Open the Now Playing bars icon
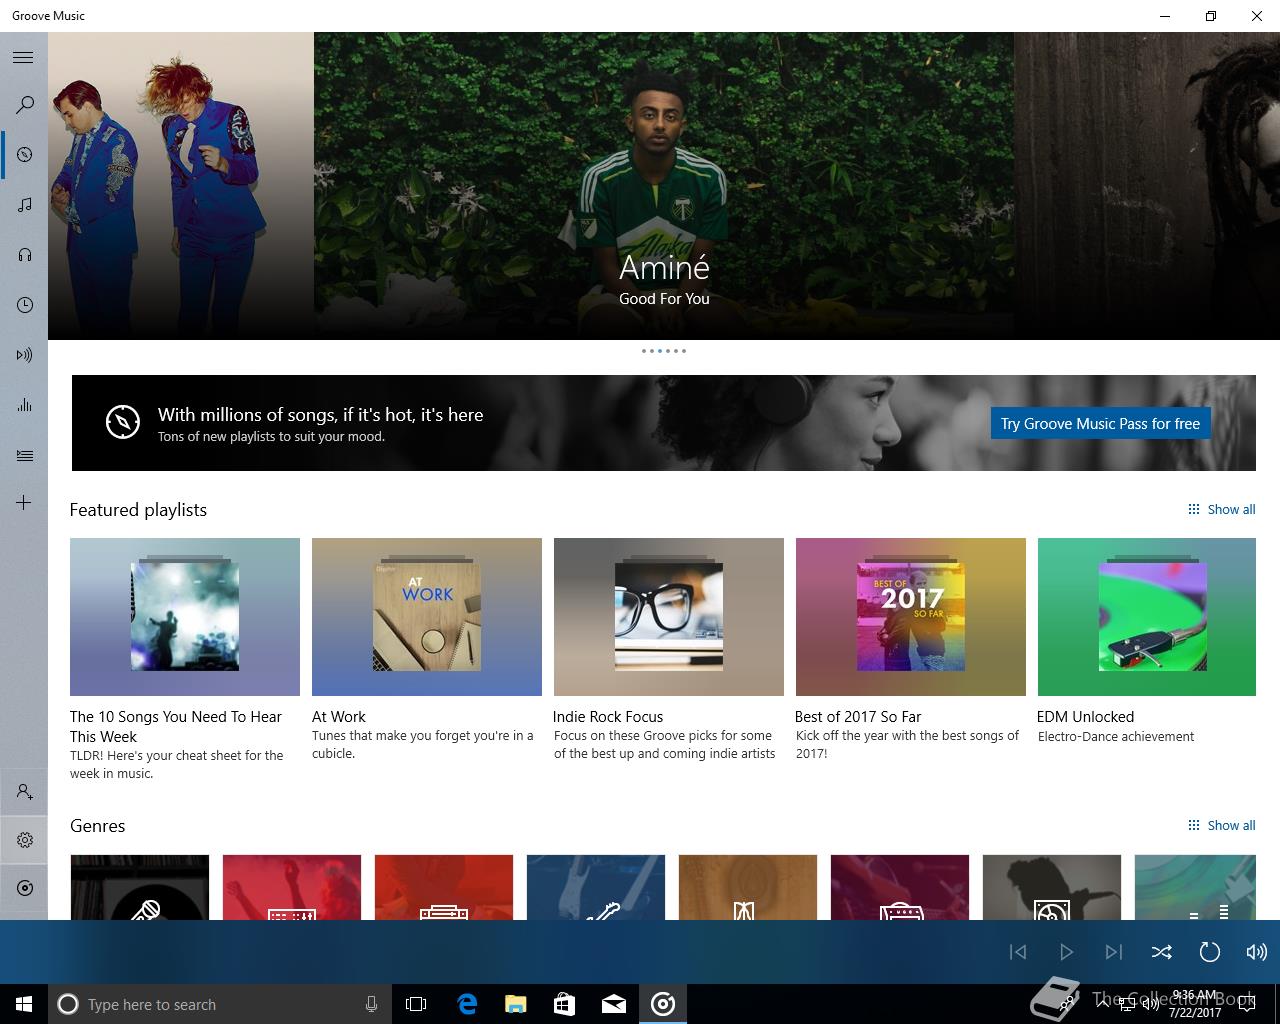Screen dimensions: 1280x1024 click(x=25, y=405)
